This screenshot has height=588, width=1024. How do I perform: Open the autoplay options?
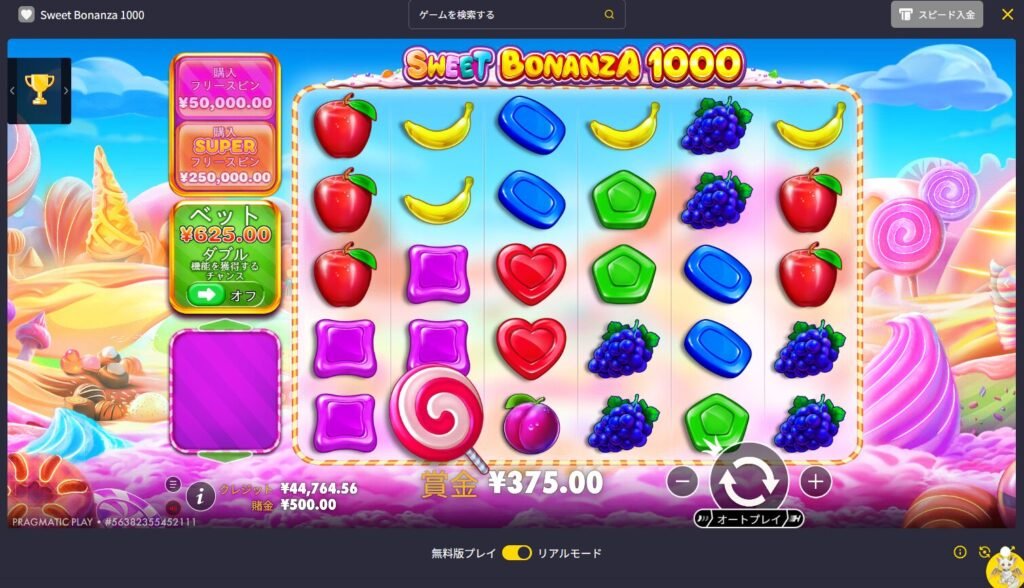(x=748, y=519)
